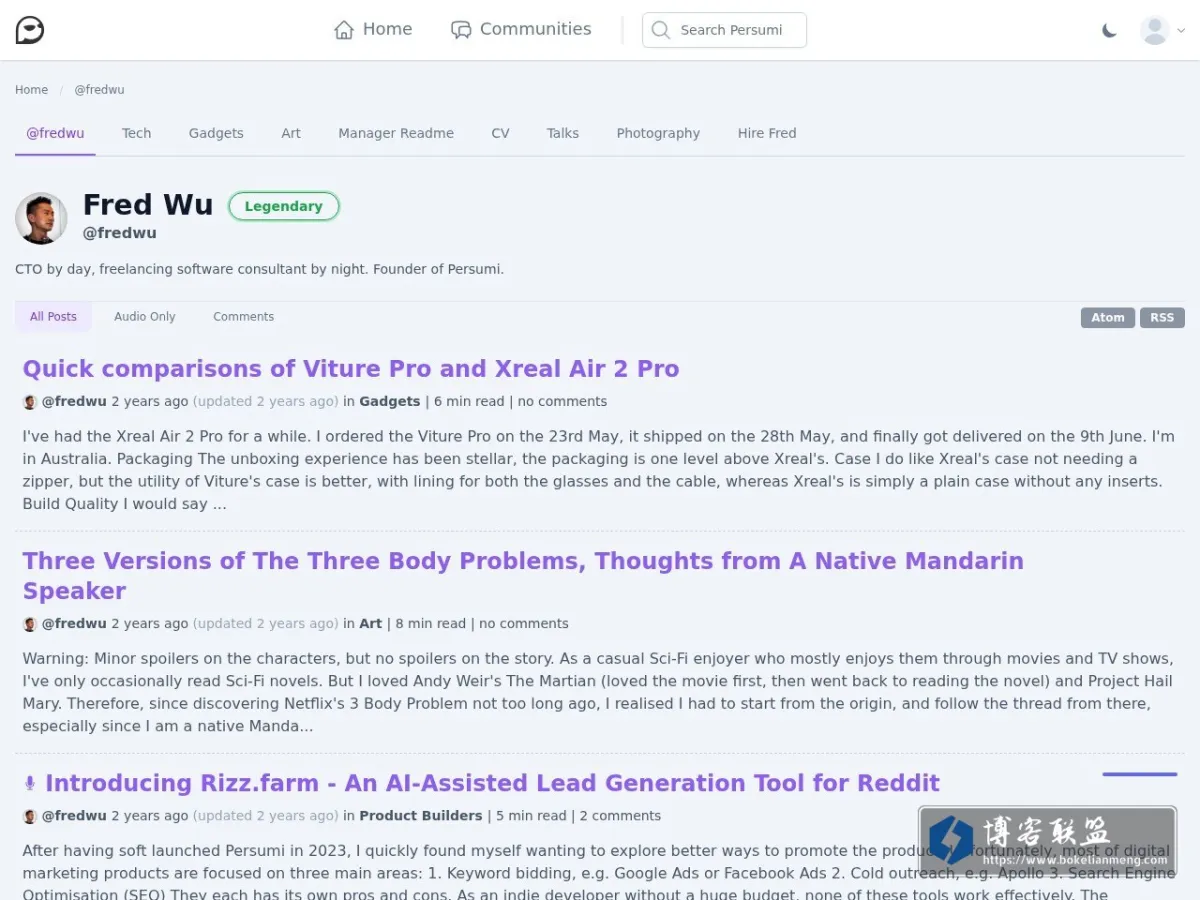Select the @fredwu profile tab
The height and width of the screenshot is (900, 1200).
pyautogui.click(x=55, y=133)
